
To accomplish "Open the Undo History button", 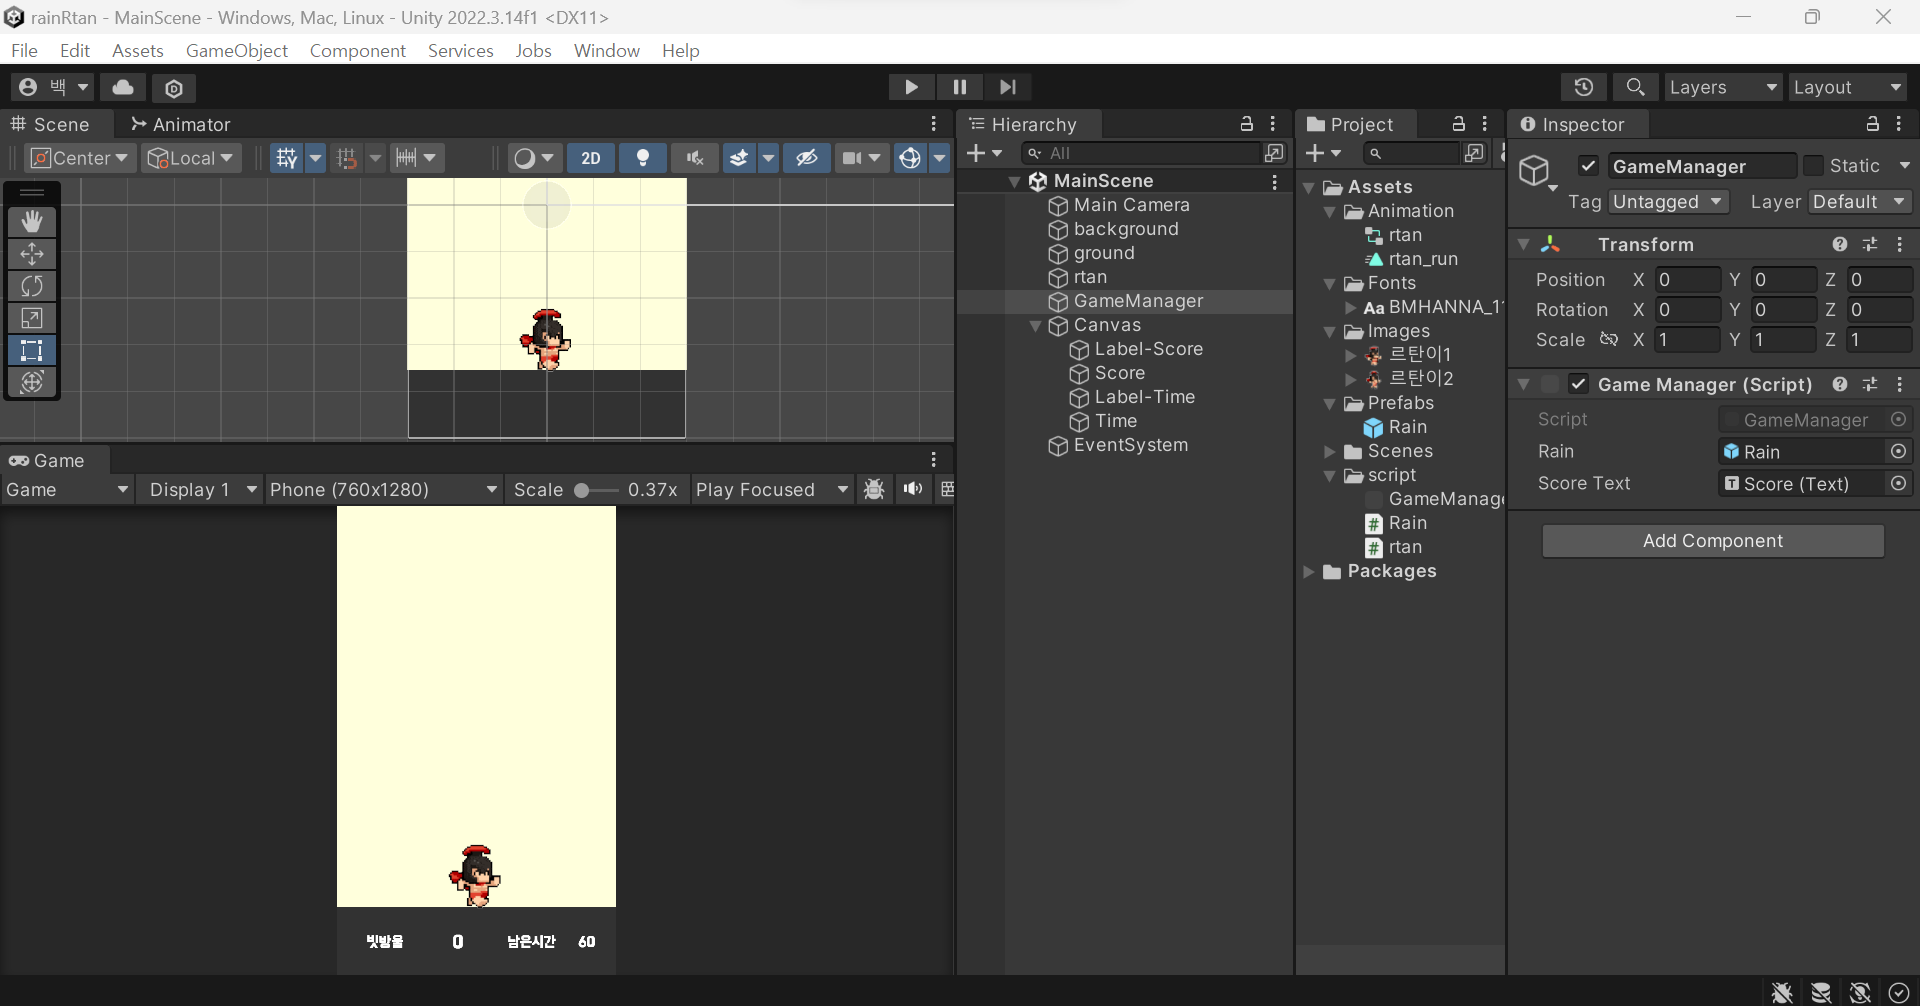I will coord(1583,88).
